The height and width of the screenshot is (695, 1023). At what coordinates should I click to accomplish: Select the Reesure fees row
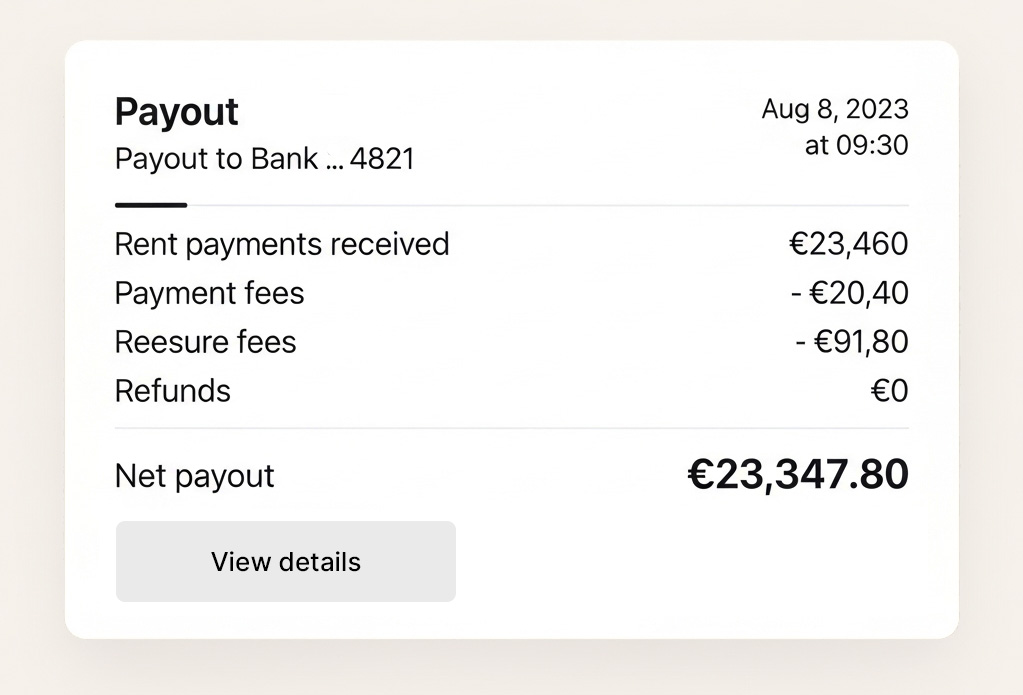[x=205, y=342]
